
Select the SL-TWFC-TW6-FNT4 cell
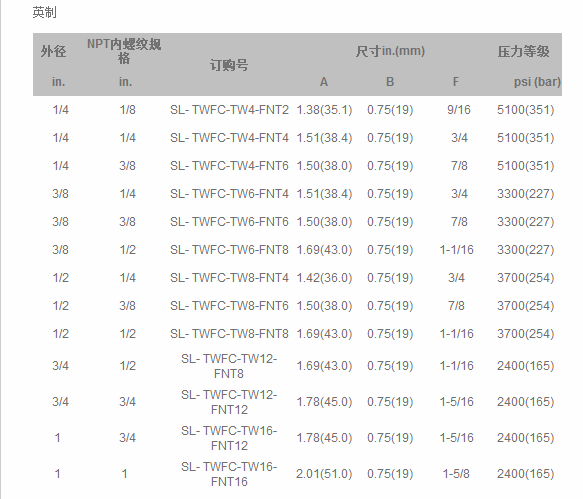coord(229,194)
